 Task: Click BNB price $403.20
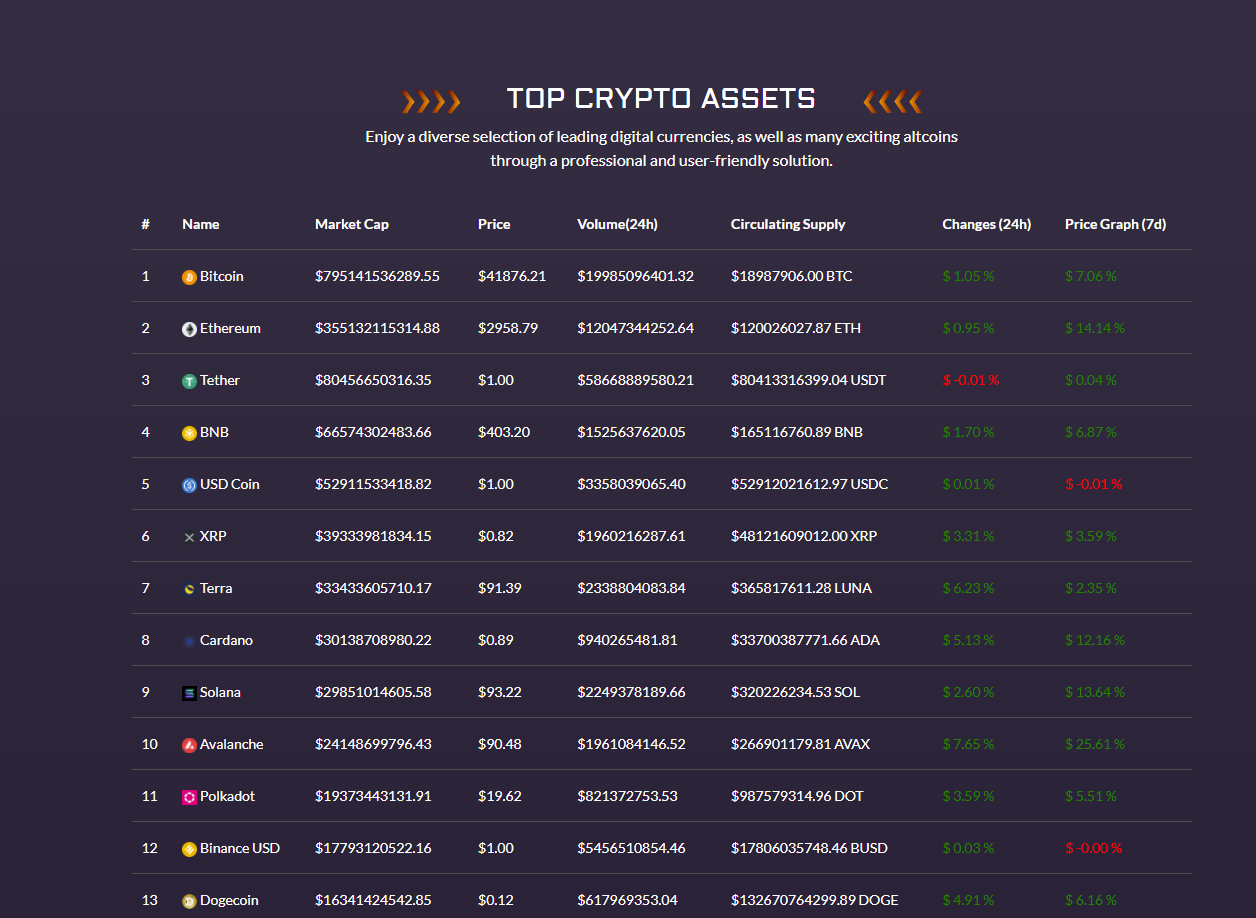click(505, 432)
